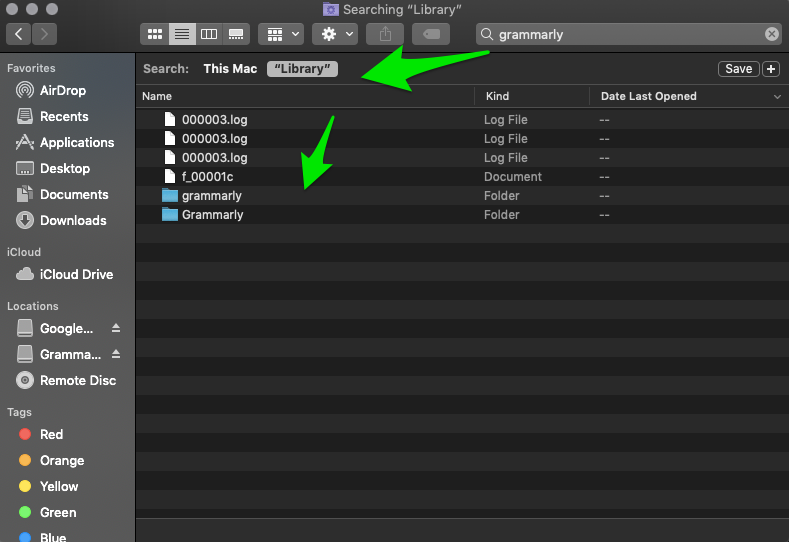Select the third 000003.log file
This screenshot has height=542, width=789.
coord(462,158)
